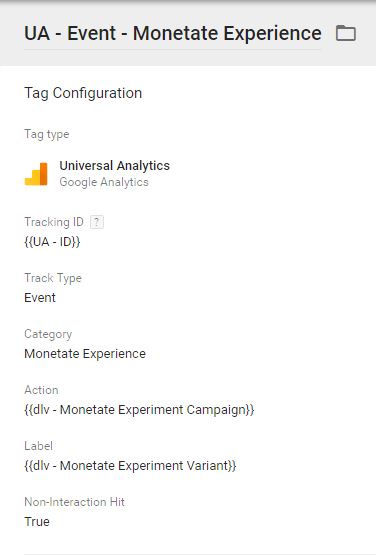Viewport: 376px width, 555px height.
Task: Click the Label variable Monetate Experiment Variant
Action: pyautogui.click(x=130, y=465)
